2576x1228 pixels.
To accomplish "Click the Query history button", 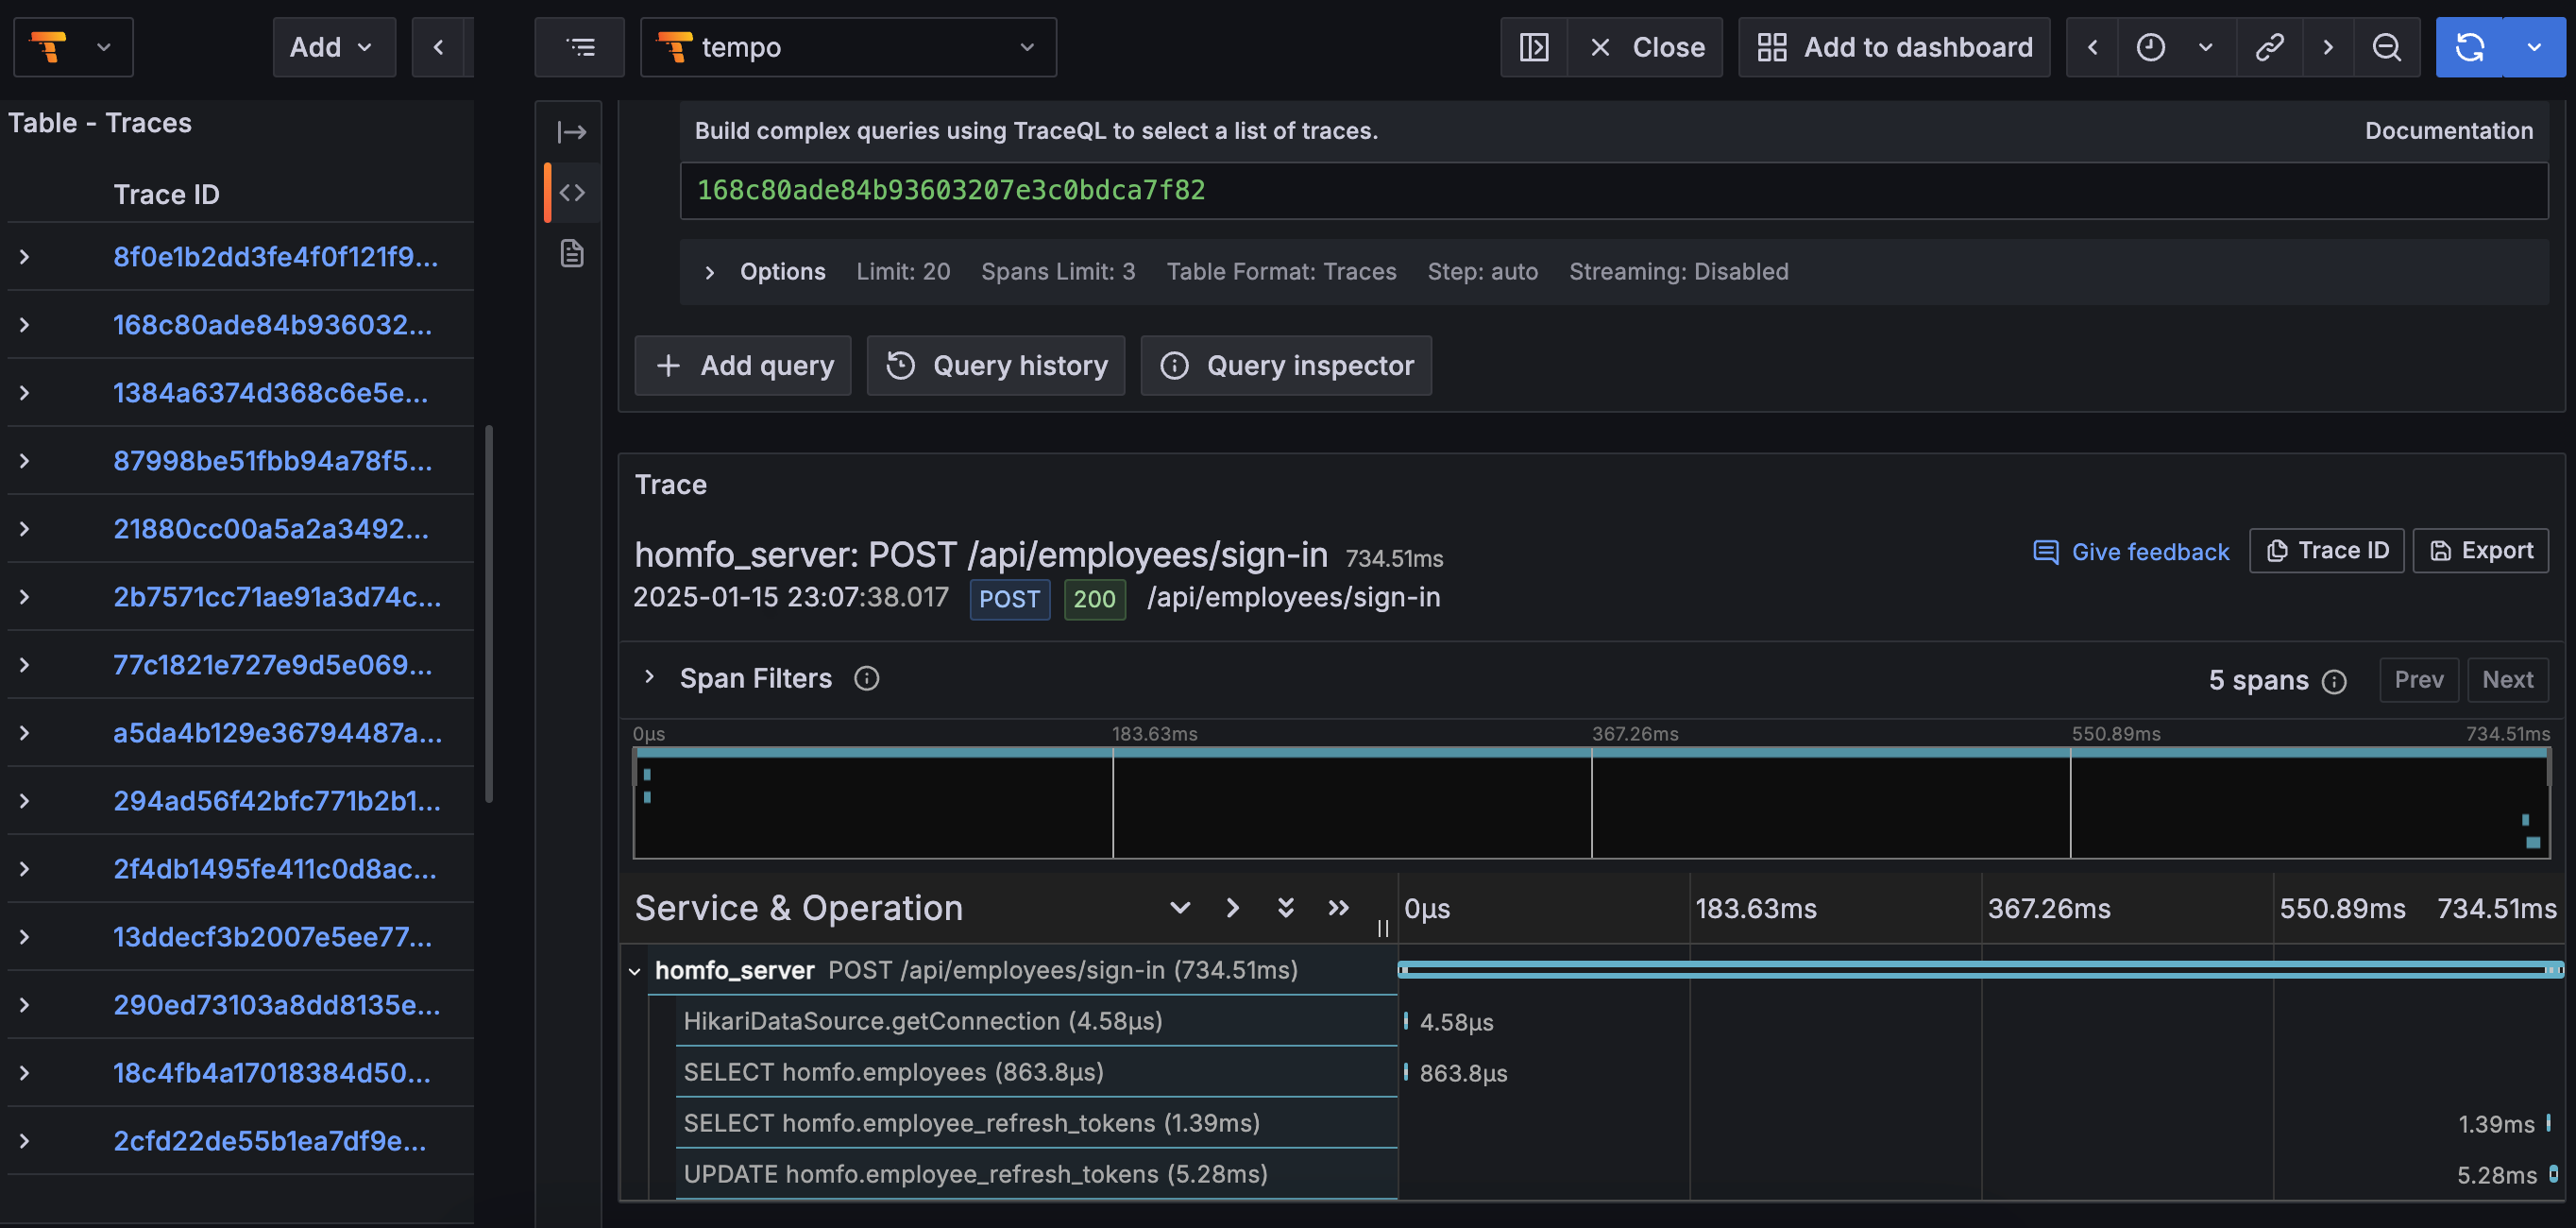I will 995,365.
